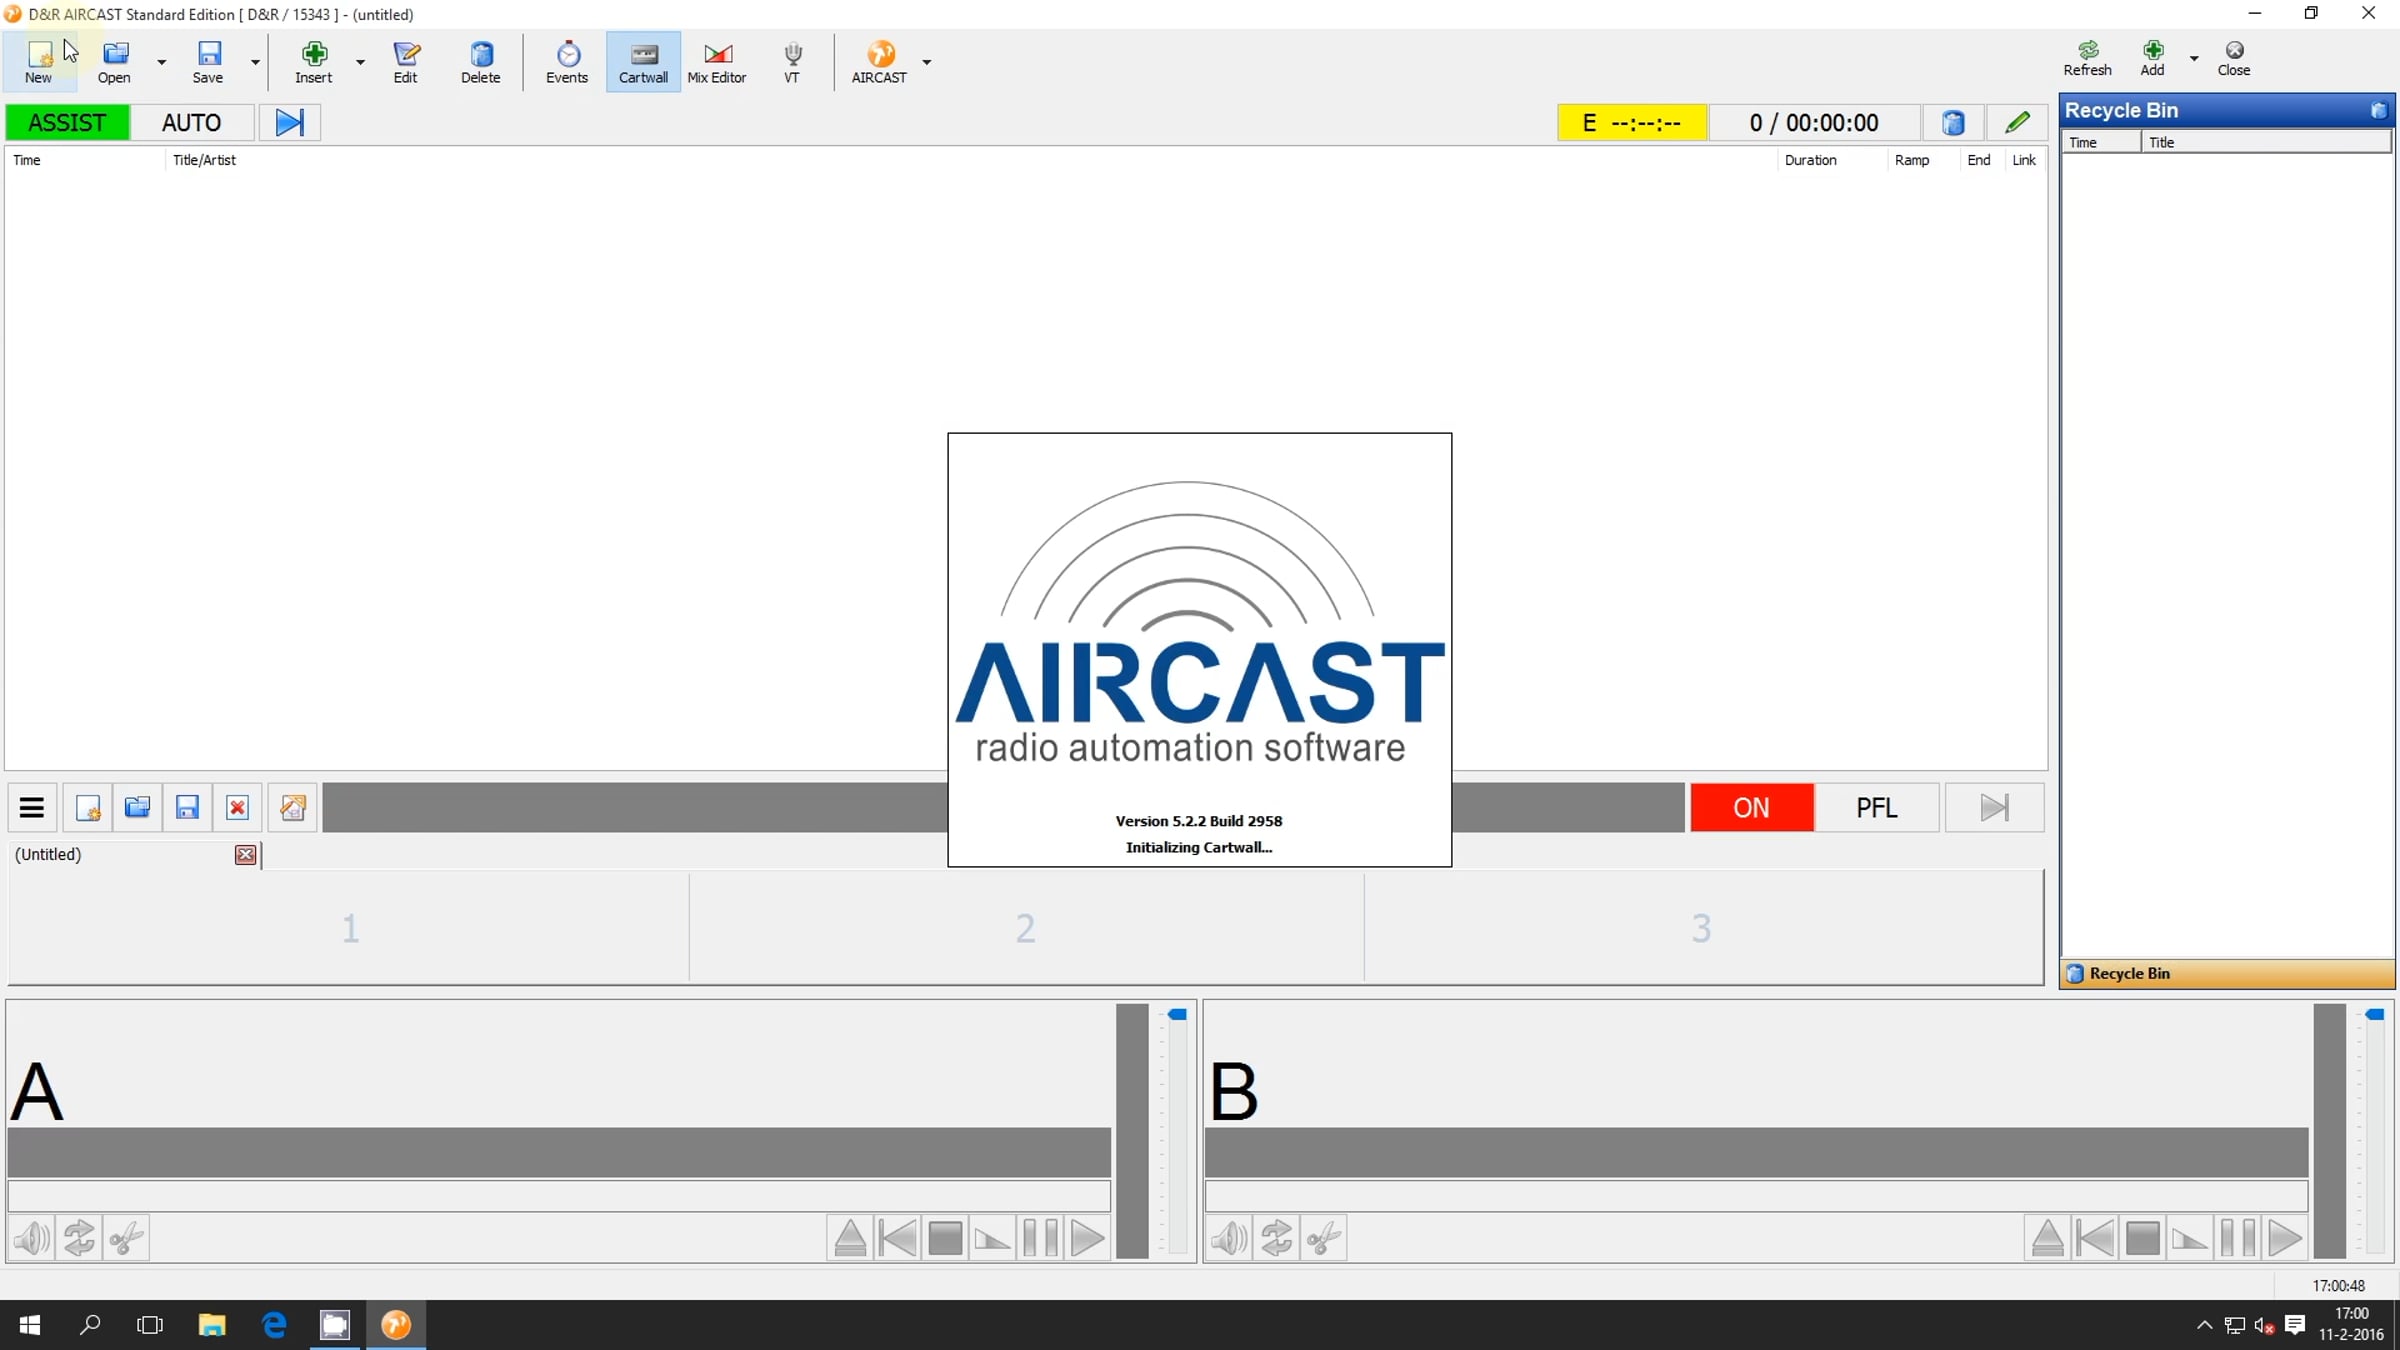Close the browser panel with the Close icon

tap(2234, 59)
